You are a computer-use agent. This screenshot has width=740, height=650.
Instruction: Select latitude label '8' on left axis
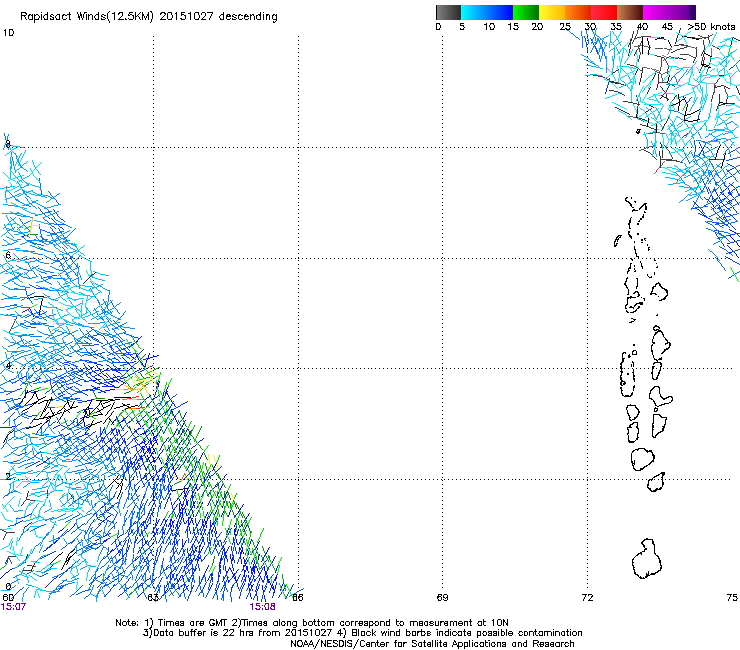(8, 144)
